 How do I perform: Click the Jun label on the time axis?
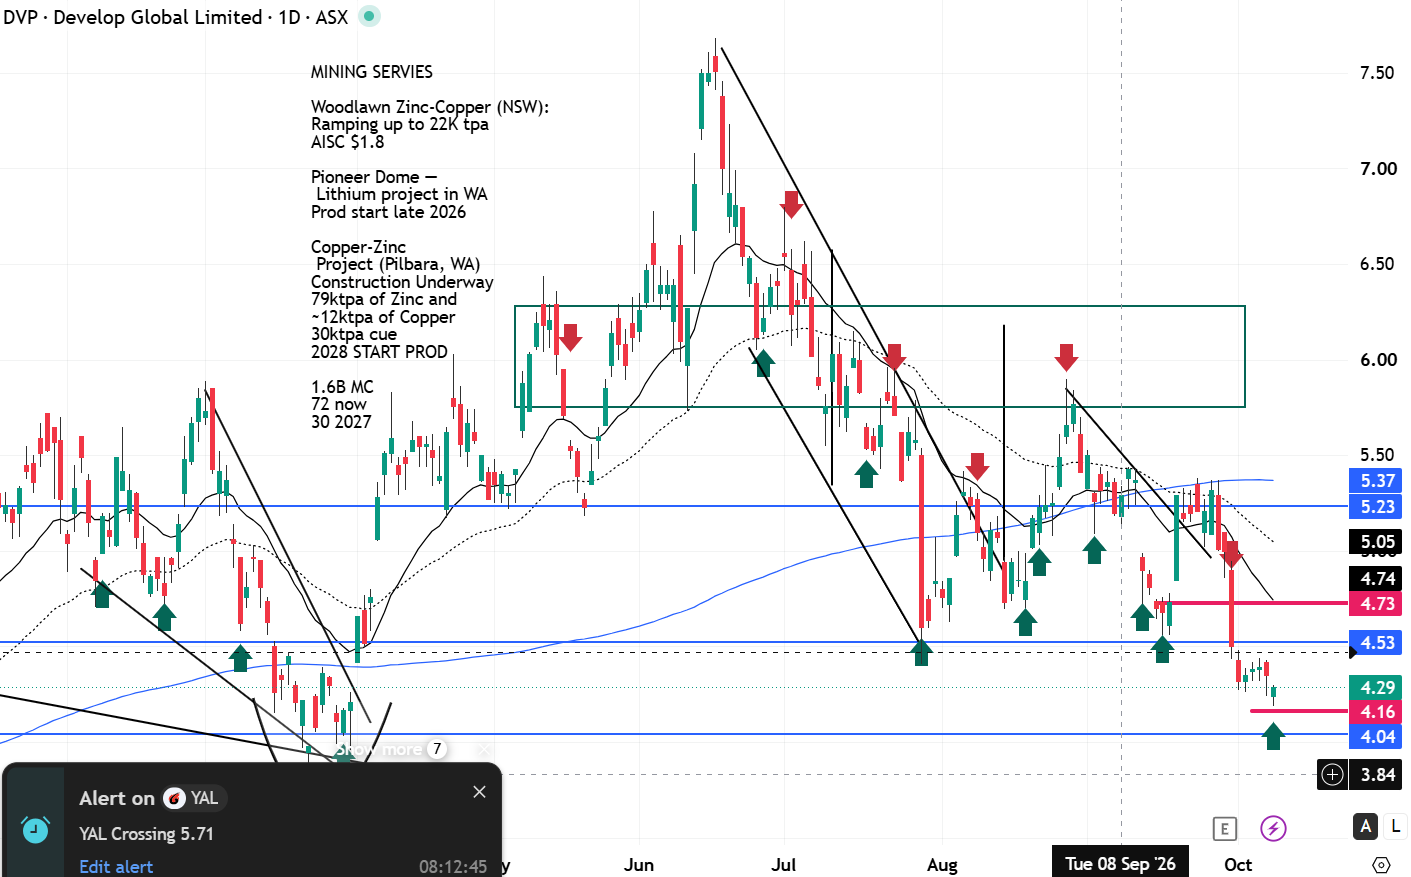click(639, 865)
